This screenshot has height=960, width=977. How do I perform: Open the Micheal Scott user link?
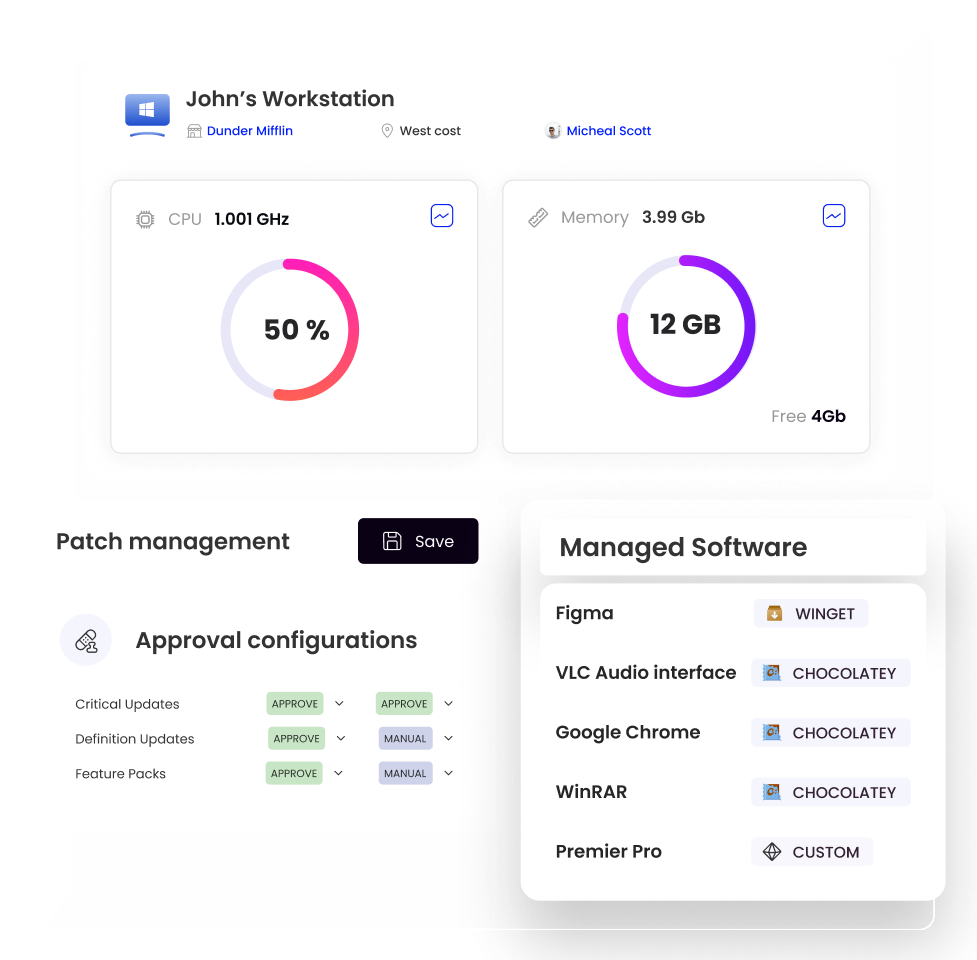[x=608, y=131]
